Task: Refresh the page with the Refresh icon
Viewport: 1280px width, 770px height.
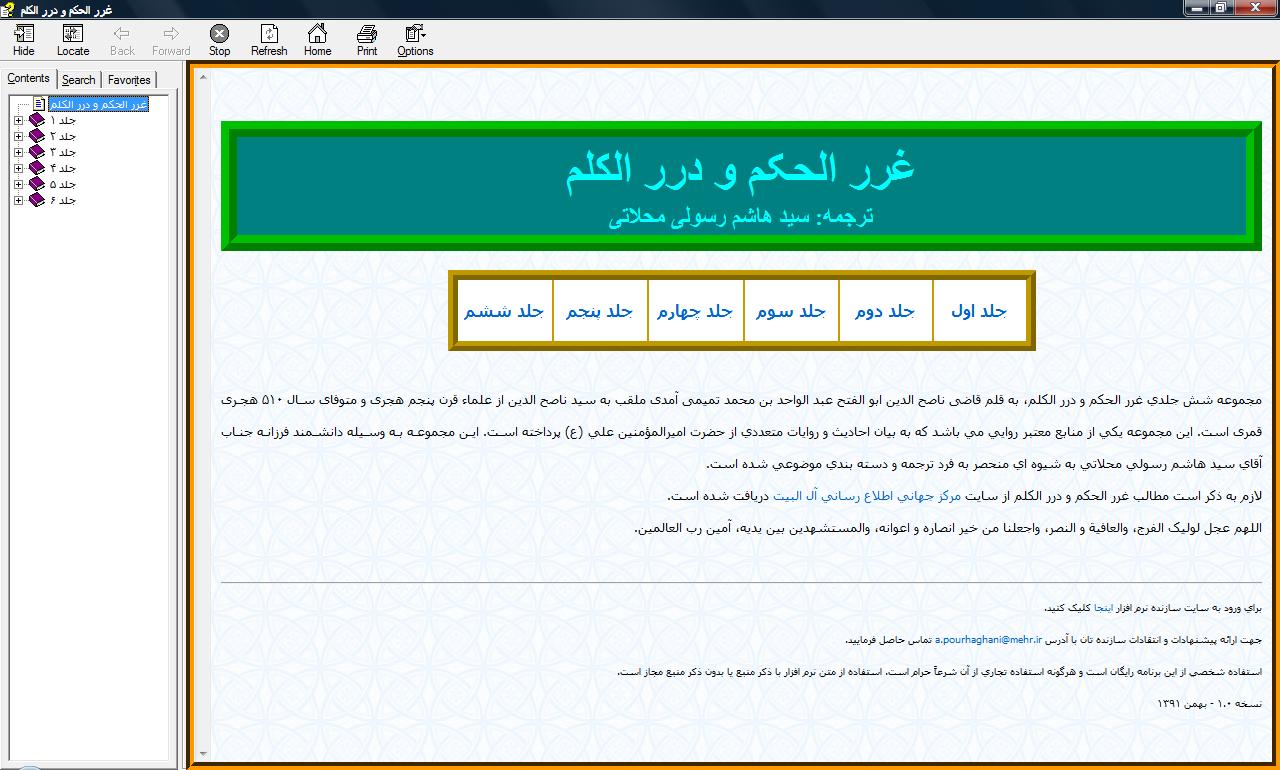Action: [x=268, y=39]
